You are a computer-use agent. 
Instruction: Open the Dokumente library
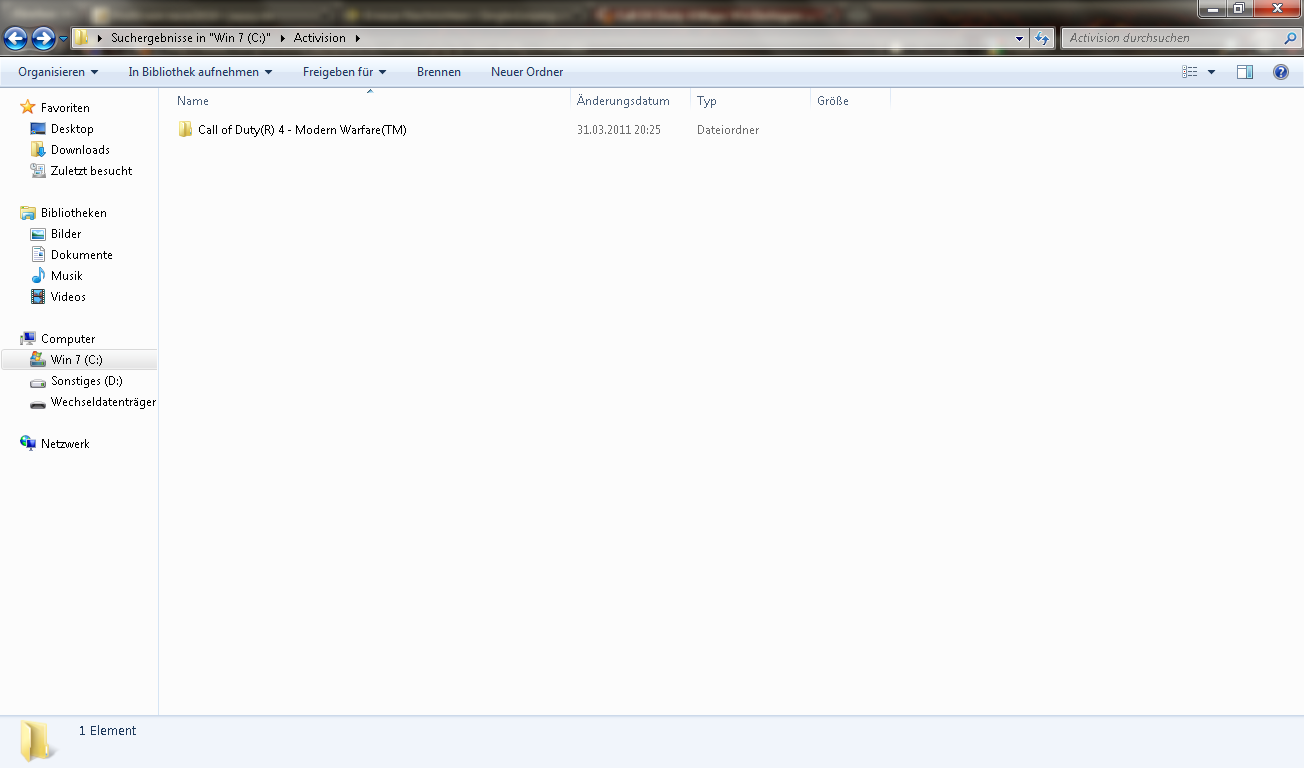(x=82, y=255)
